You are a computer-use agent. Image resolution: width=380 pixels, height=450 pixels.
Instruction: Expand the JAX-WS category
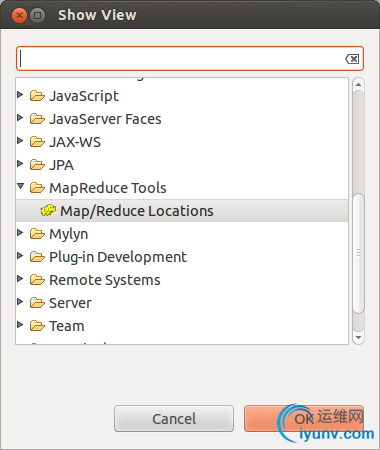20,141
